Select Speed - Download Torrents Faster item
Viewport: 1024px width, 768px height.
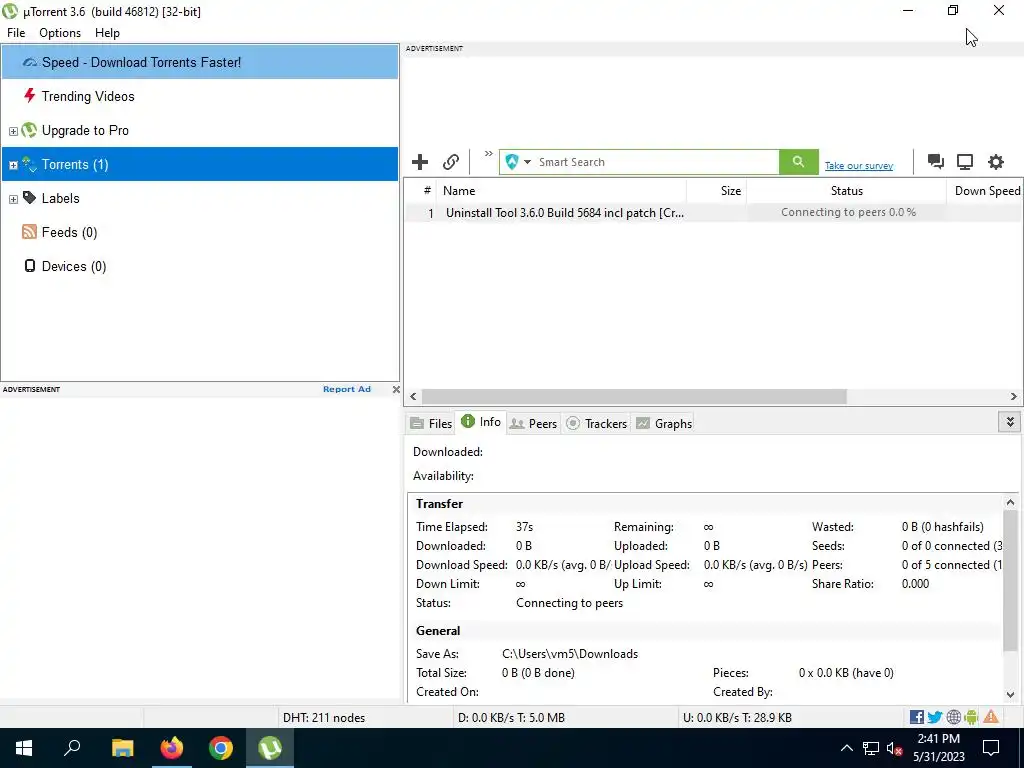(200, 62)
